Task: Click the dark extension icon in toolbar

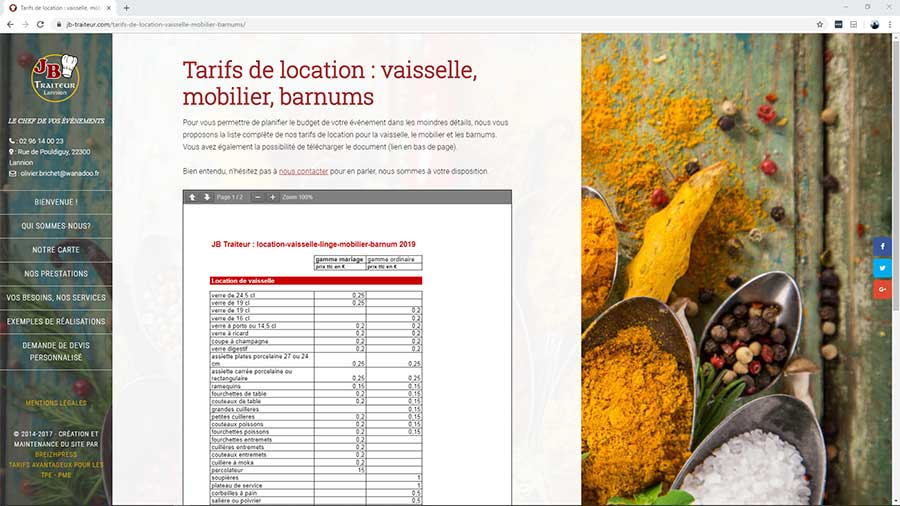Action: point(839,25)
